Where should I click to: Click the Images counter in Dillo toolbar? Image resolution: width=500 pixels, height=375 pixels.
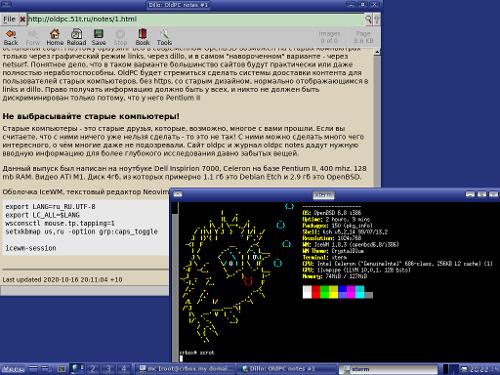pyautogui.click(x=329, y=37)
